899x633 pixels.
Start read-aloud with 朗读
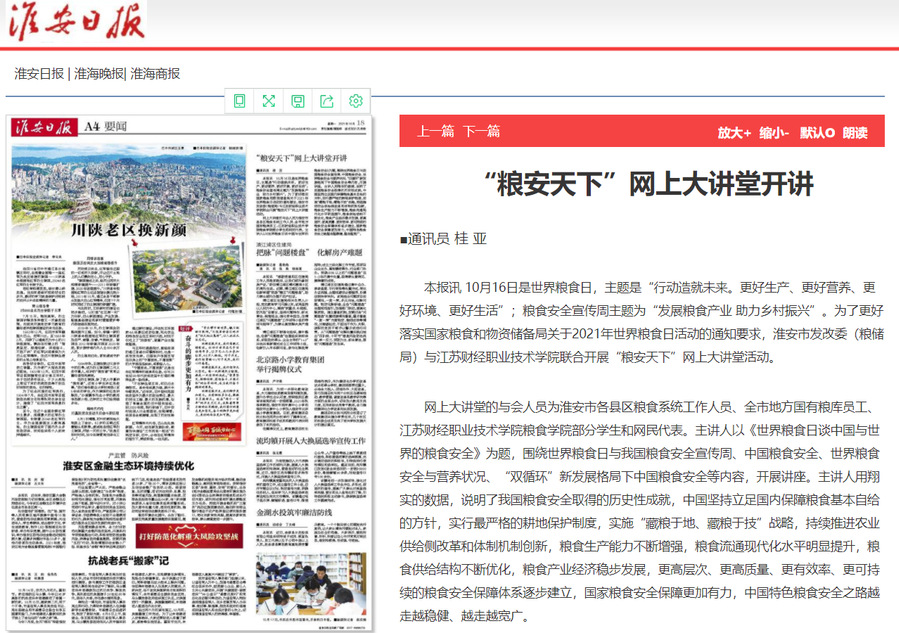point(855,132)
